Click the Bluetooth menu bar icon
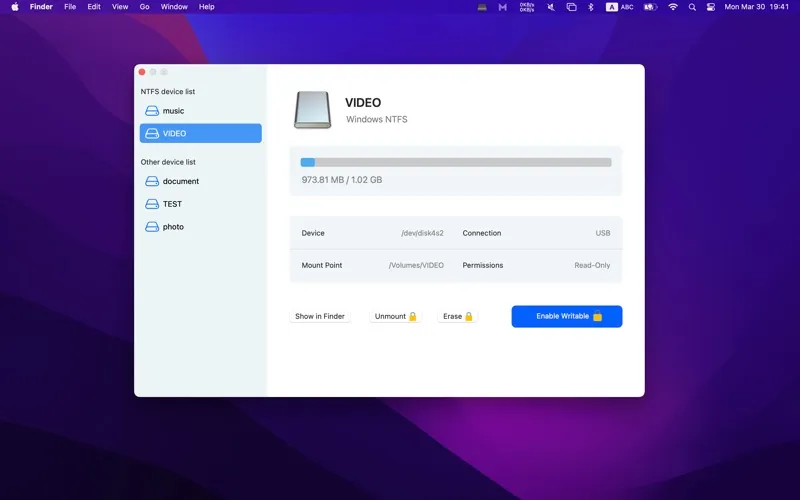This screenshot has width=800, height=500. [x=590, y=7]
